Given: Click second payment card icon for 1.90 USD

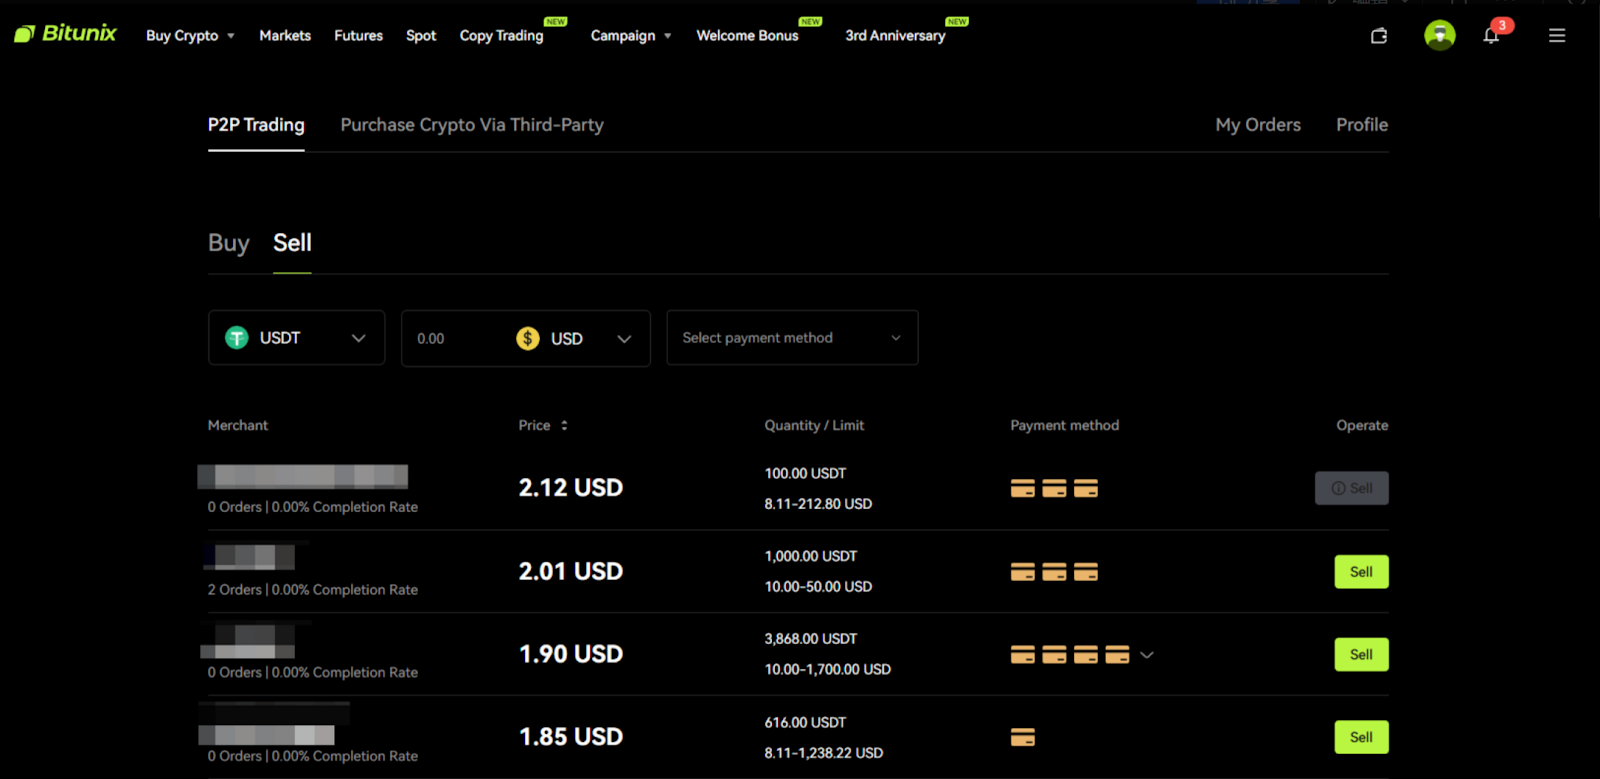Looking at the screenshot, I should (1054, 655).
